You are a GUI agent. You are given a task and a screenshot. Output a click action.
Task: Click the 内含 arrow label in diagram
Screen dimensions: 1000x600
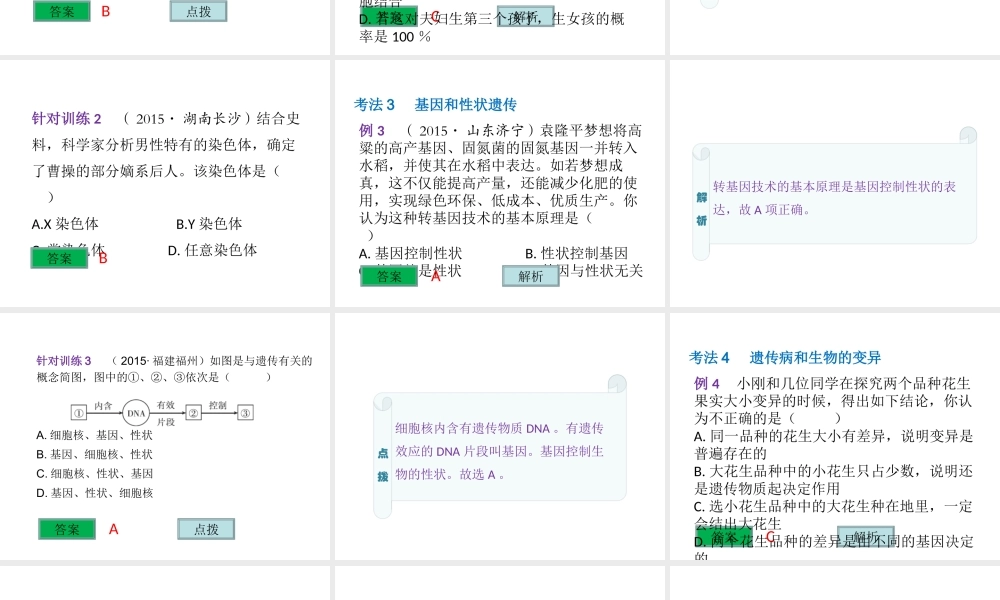click(x=103, y=406)
